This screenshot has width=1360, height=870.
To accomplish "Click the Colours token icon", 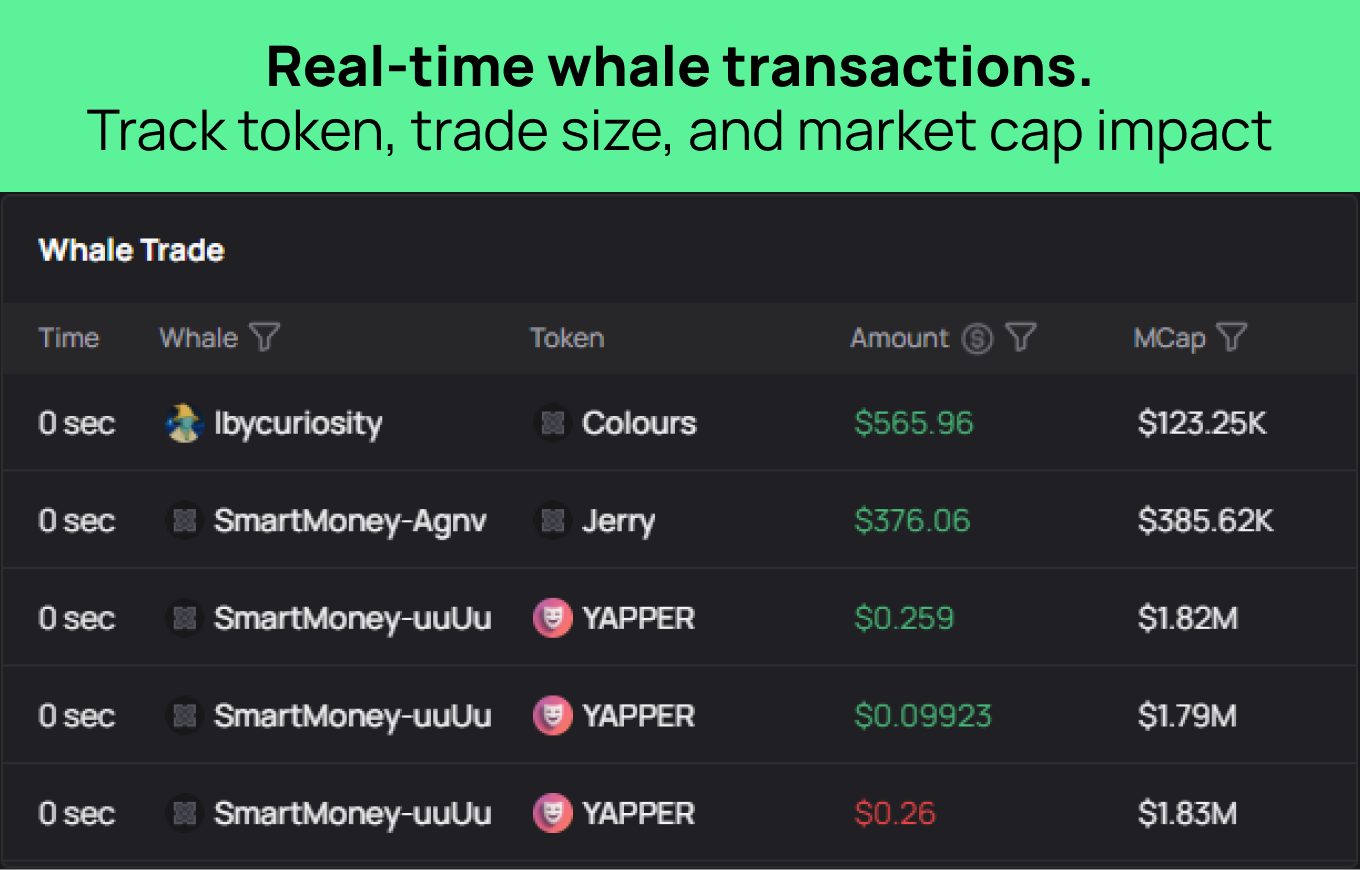I will point(552,423).
